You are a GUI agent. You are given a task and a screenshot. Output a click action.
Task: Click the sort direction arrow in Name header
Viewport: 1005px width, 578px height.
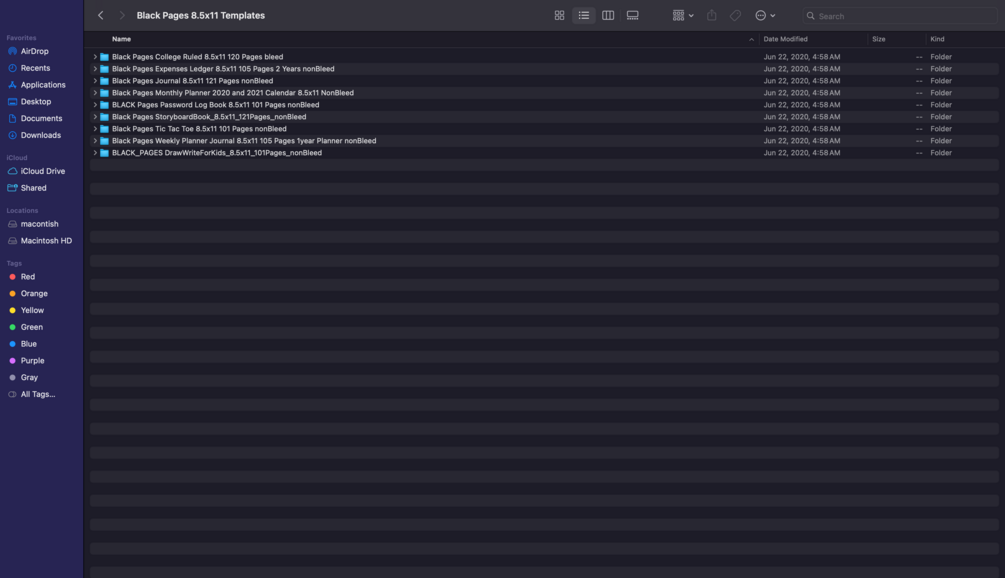(751, 39)
